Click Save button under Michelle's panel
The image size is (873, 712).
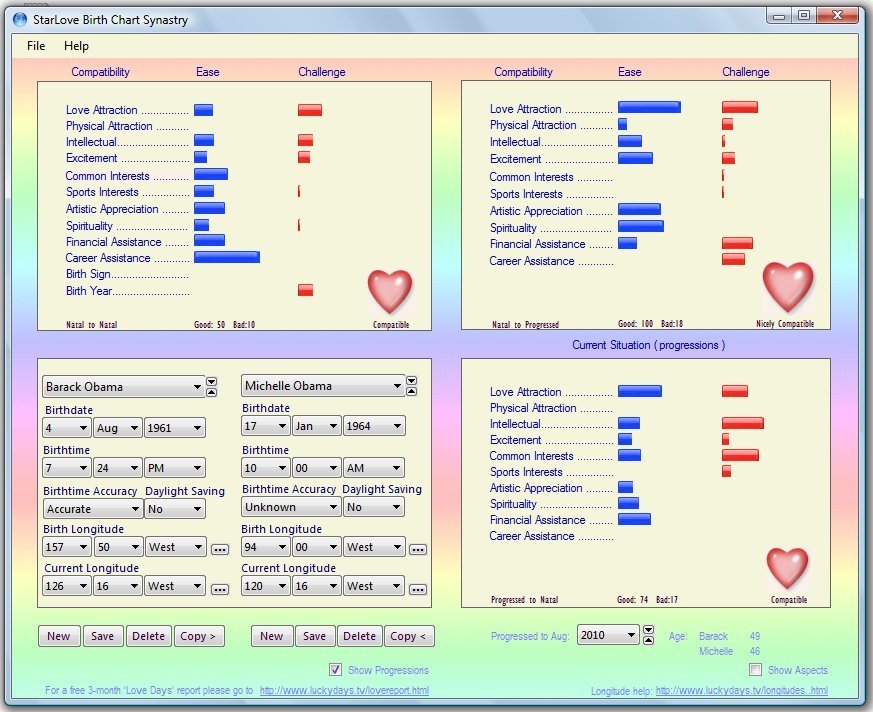pyautogui.click(x=315, y=636)
